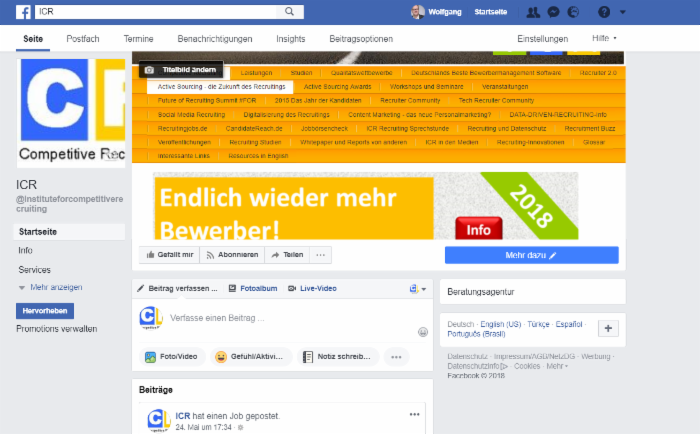Open the Messenger icon
The image size is (700, 434).
click(x=554, y=12)
